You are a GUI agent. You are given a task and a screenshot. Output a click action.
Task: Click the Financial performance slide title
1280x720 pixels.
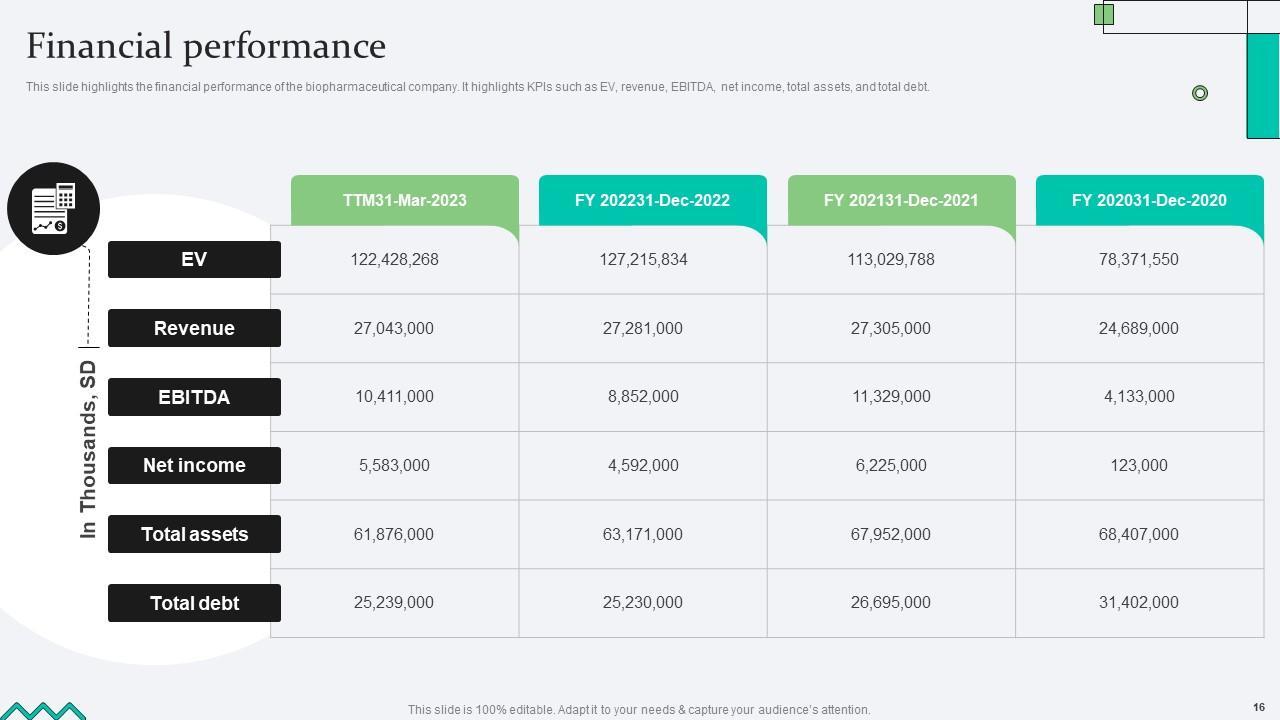coord(206,46)
